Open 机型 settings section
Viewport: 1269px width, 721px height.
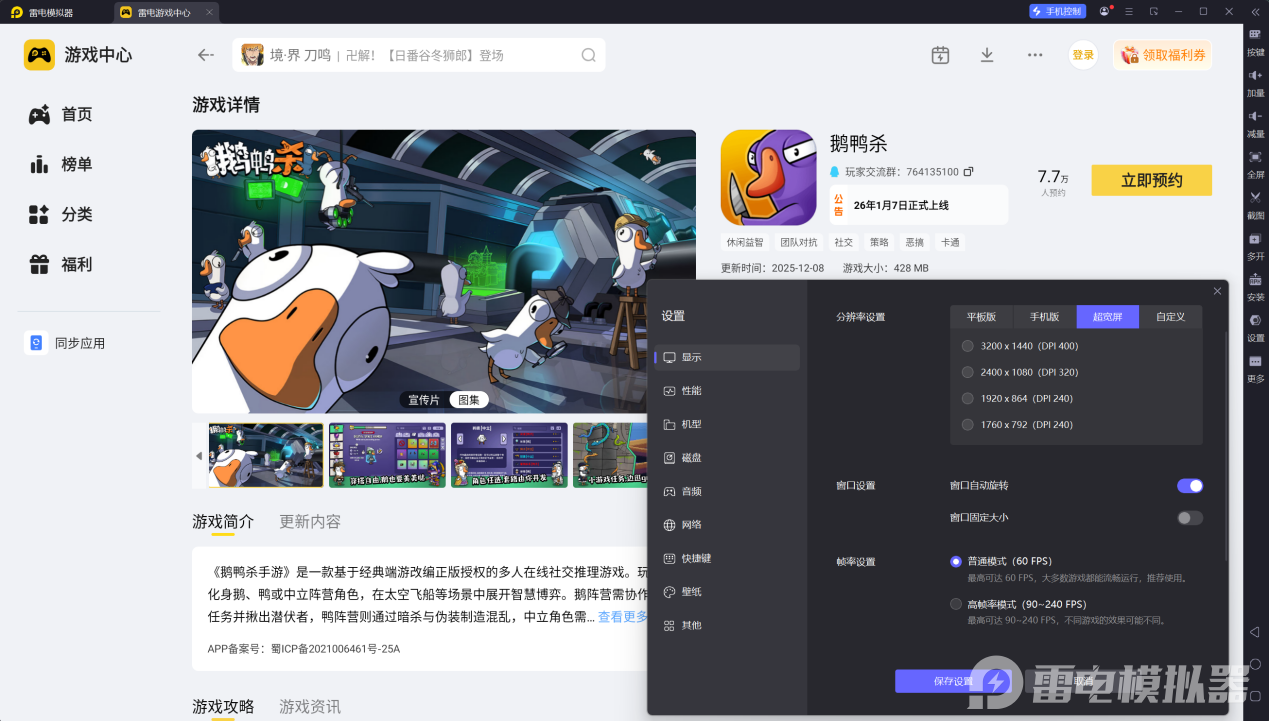[x=728, y=424]
